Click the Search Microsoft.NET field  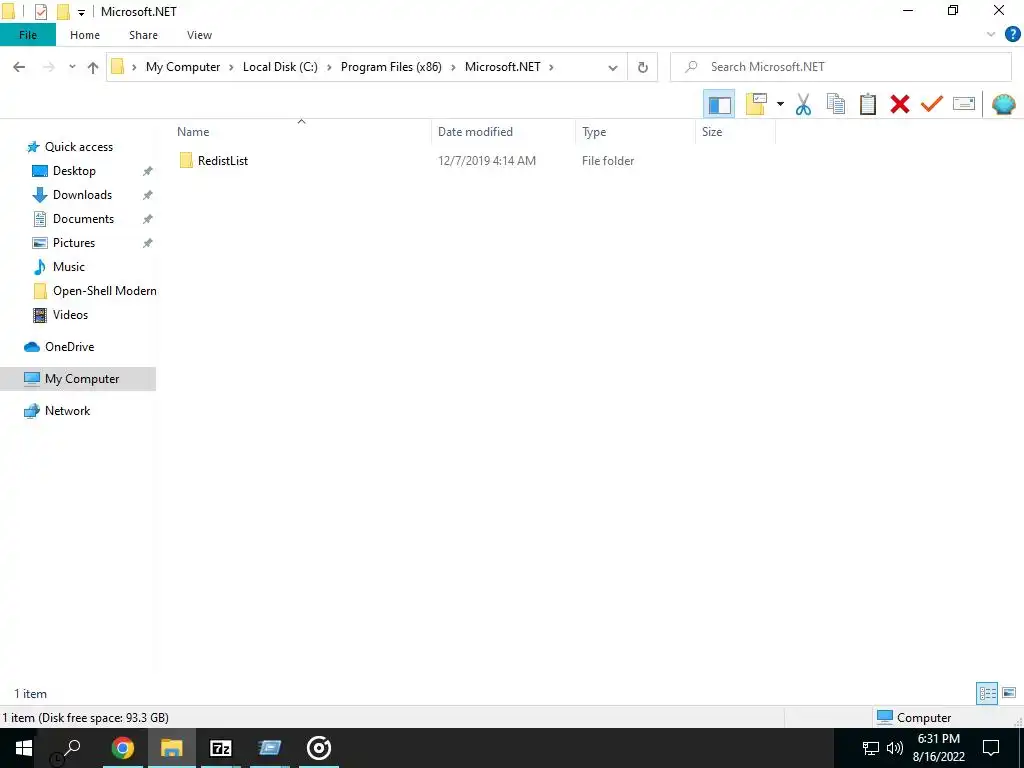click(x=841, y=67)
